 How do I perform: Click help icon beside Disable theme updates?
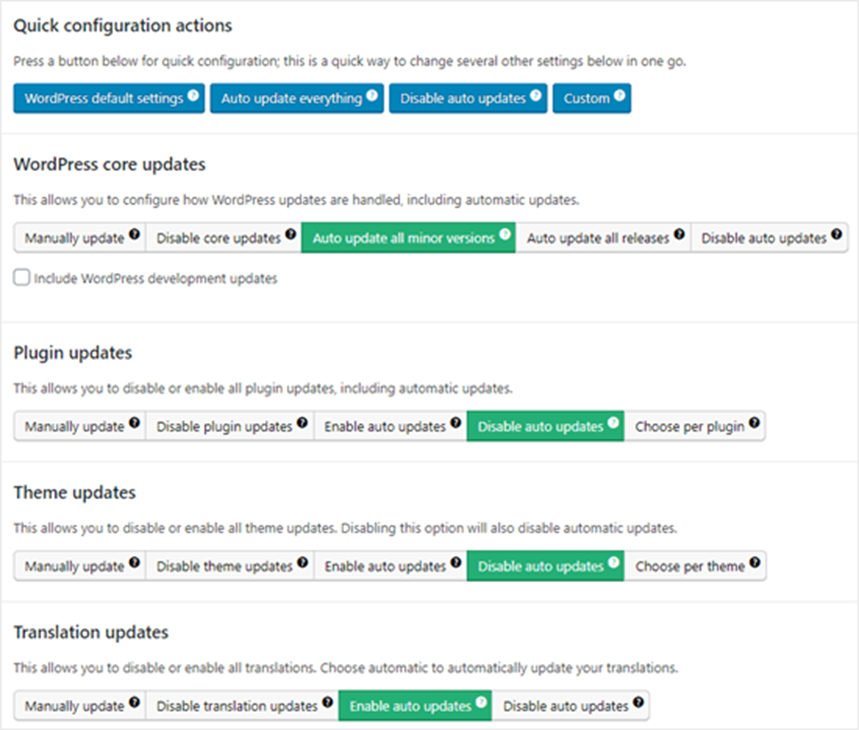tap(302, 562)
